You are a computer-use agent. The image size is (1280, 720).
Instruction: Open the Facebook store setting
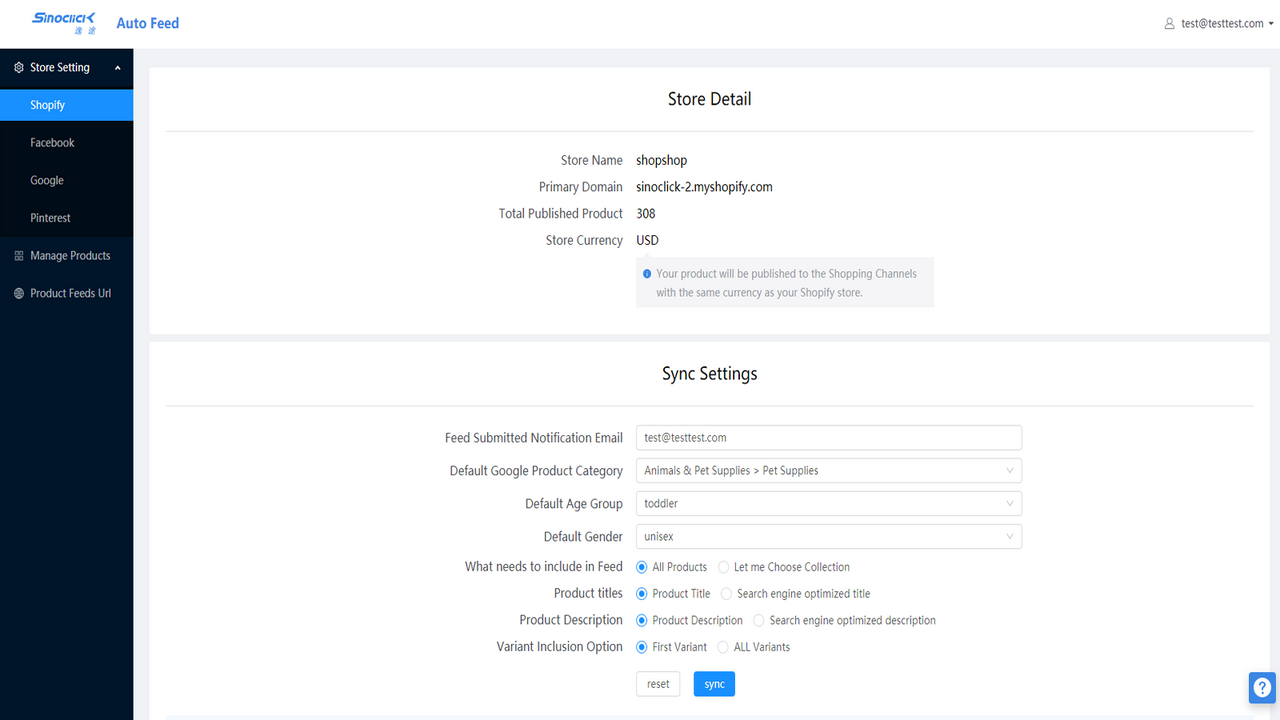pyautogui.click(x=52, y=143)
